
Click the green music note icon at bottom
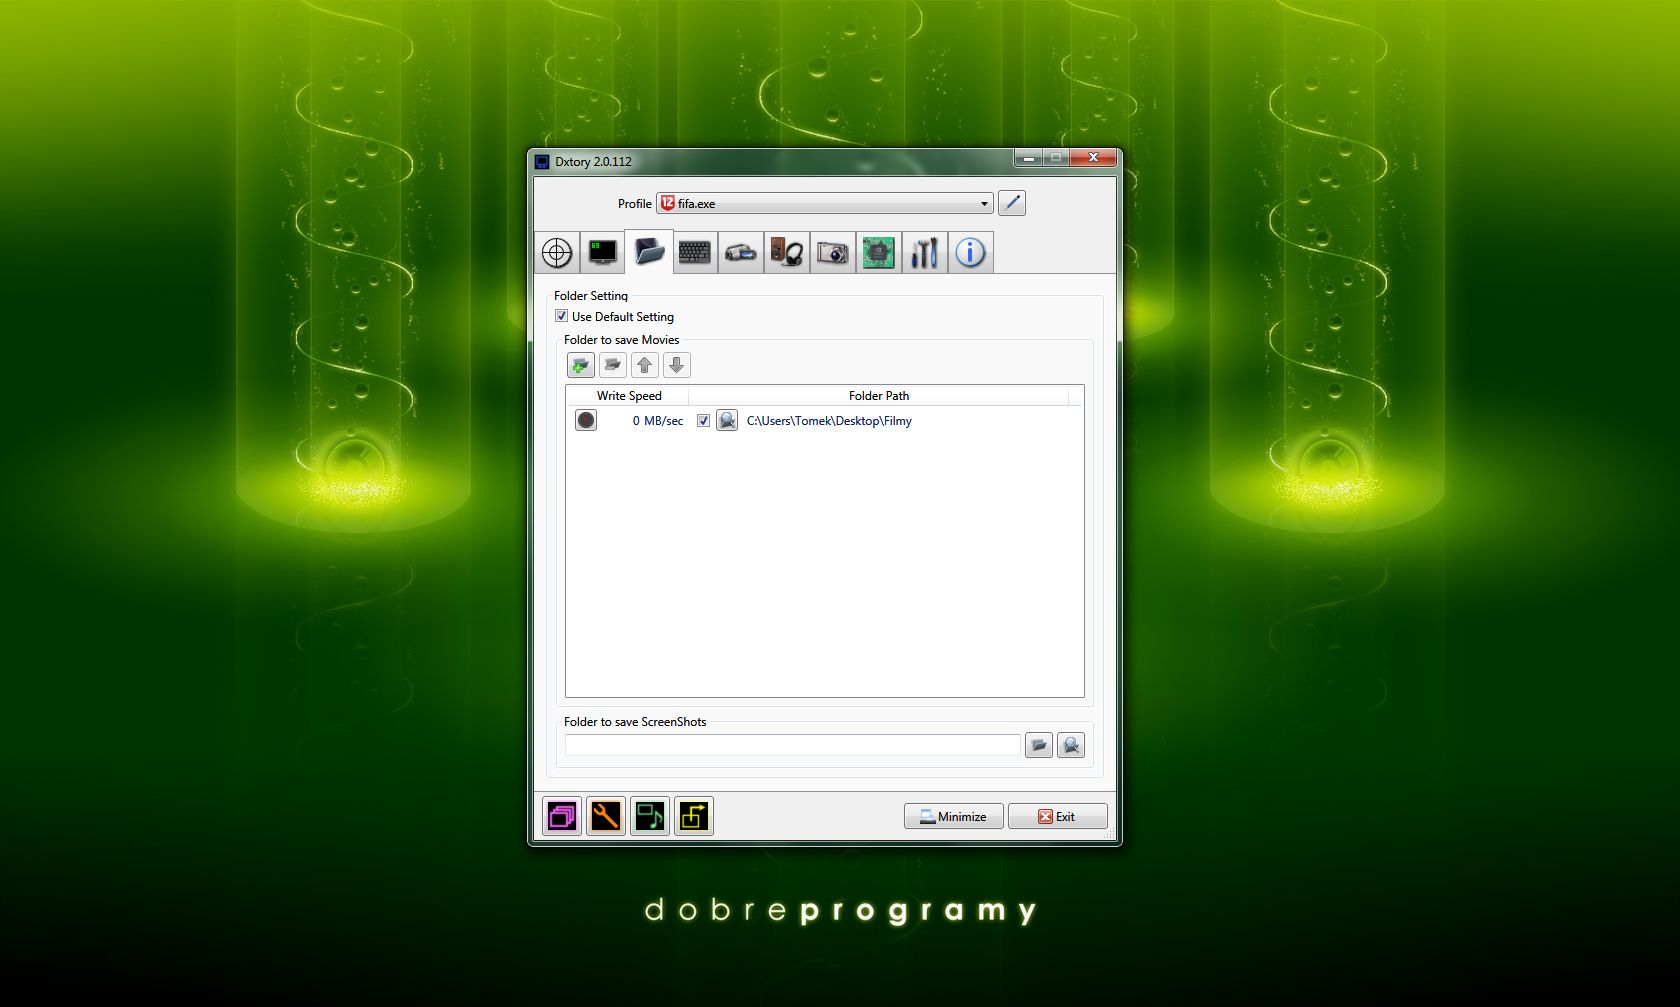(x=650, y=816)
